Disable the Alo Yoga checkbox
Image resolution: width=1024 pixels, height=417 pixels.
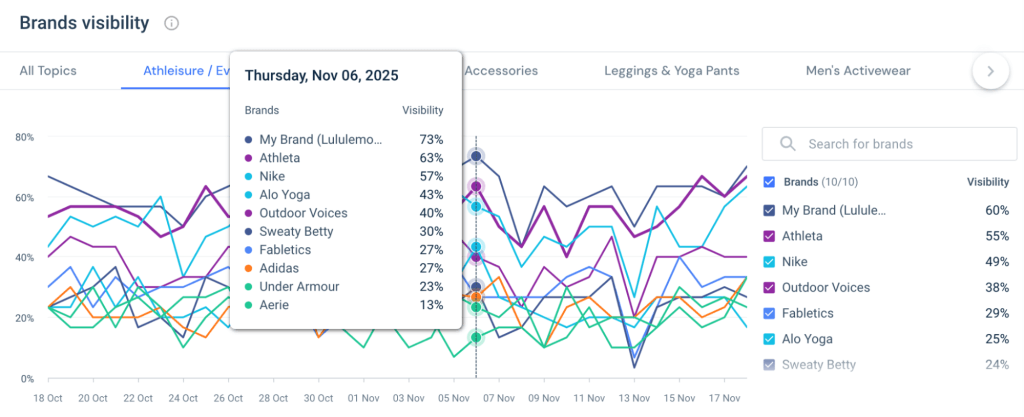click(x=769, y=339)
